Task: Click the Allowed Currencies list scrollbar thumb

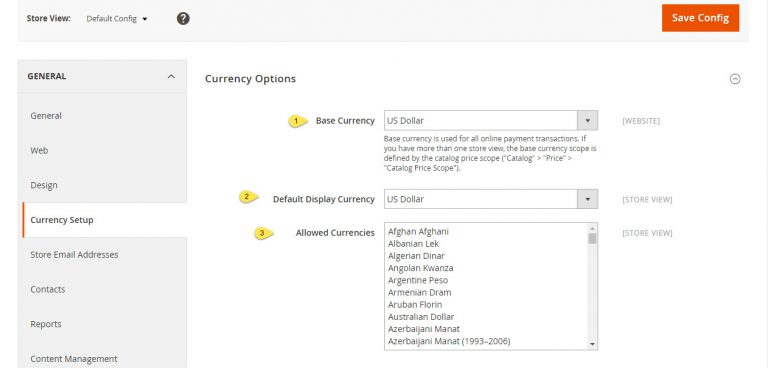Action: coord(592,239)
